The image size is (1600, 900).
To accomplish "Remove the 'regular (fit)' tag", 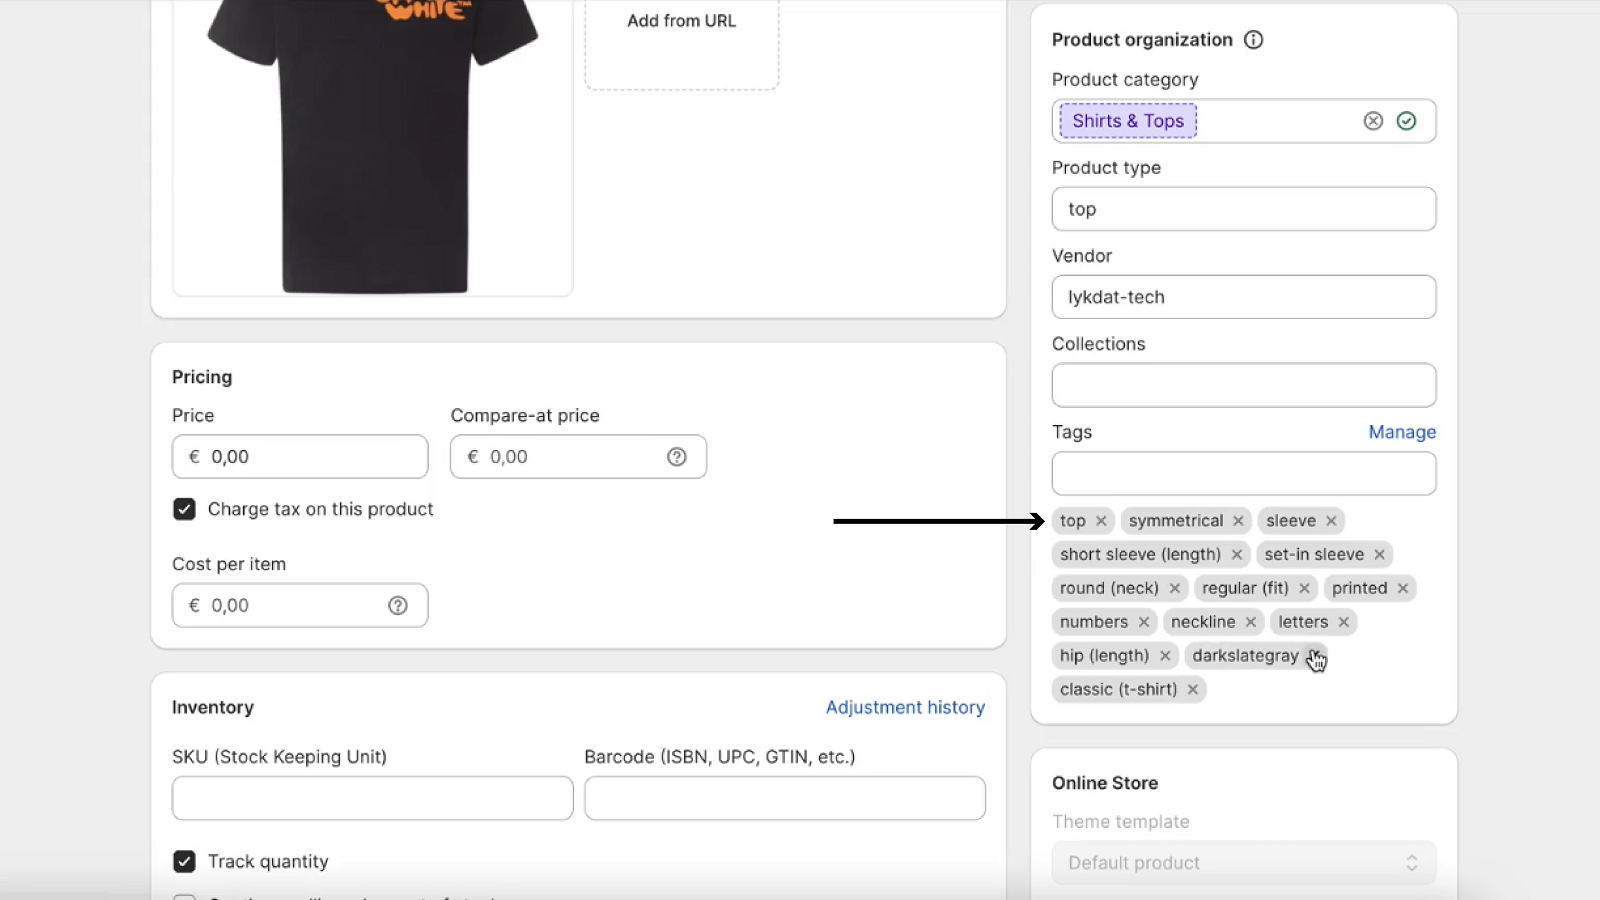I will [x=1304, y=589].
